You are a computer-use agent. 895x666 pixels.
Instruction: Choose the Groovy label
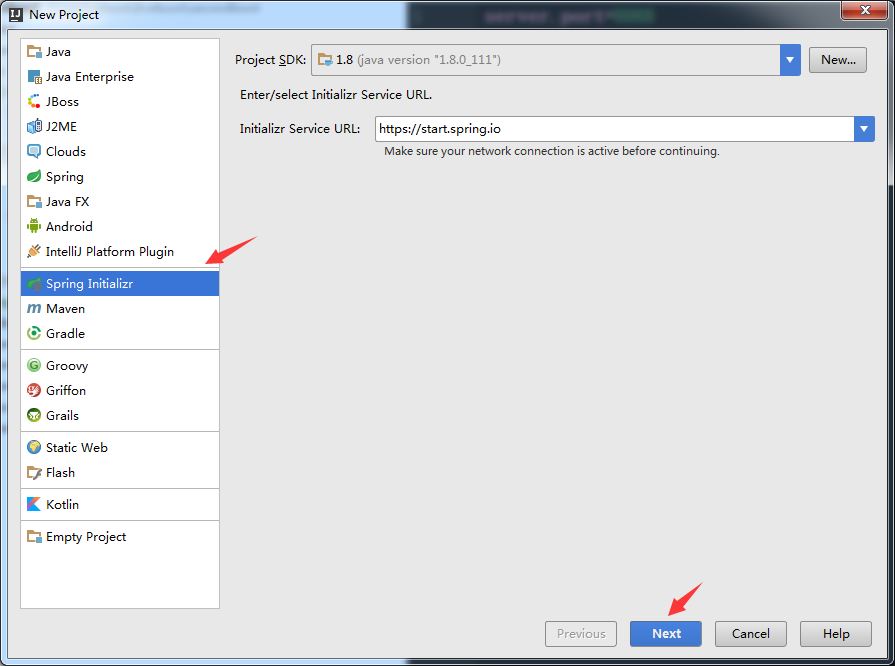(x=67, y=366)
